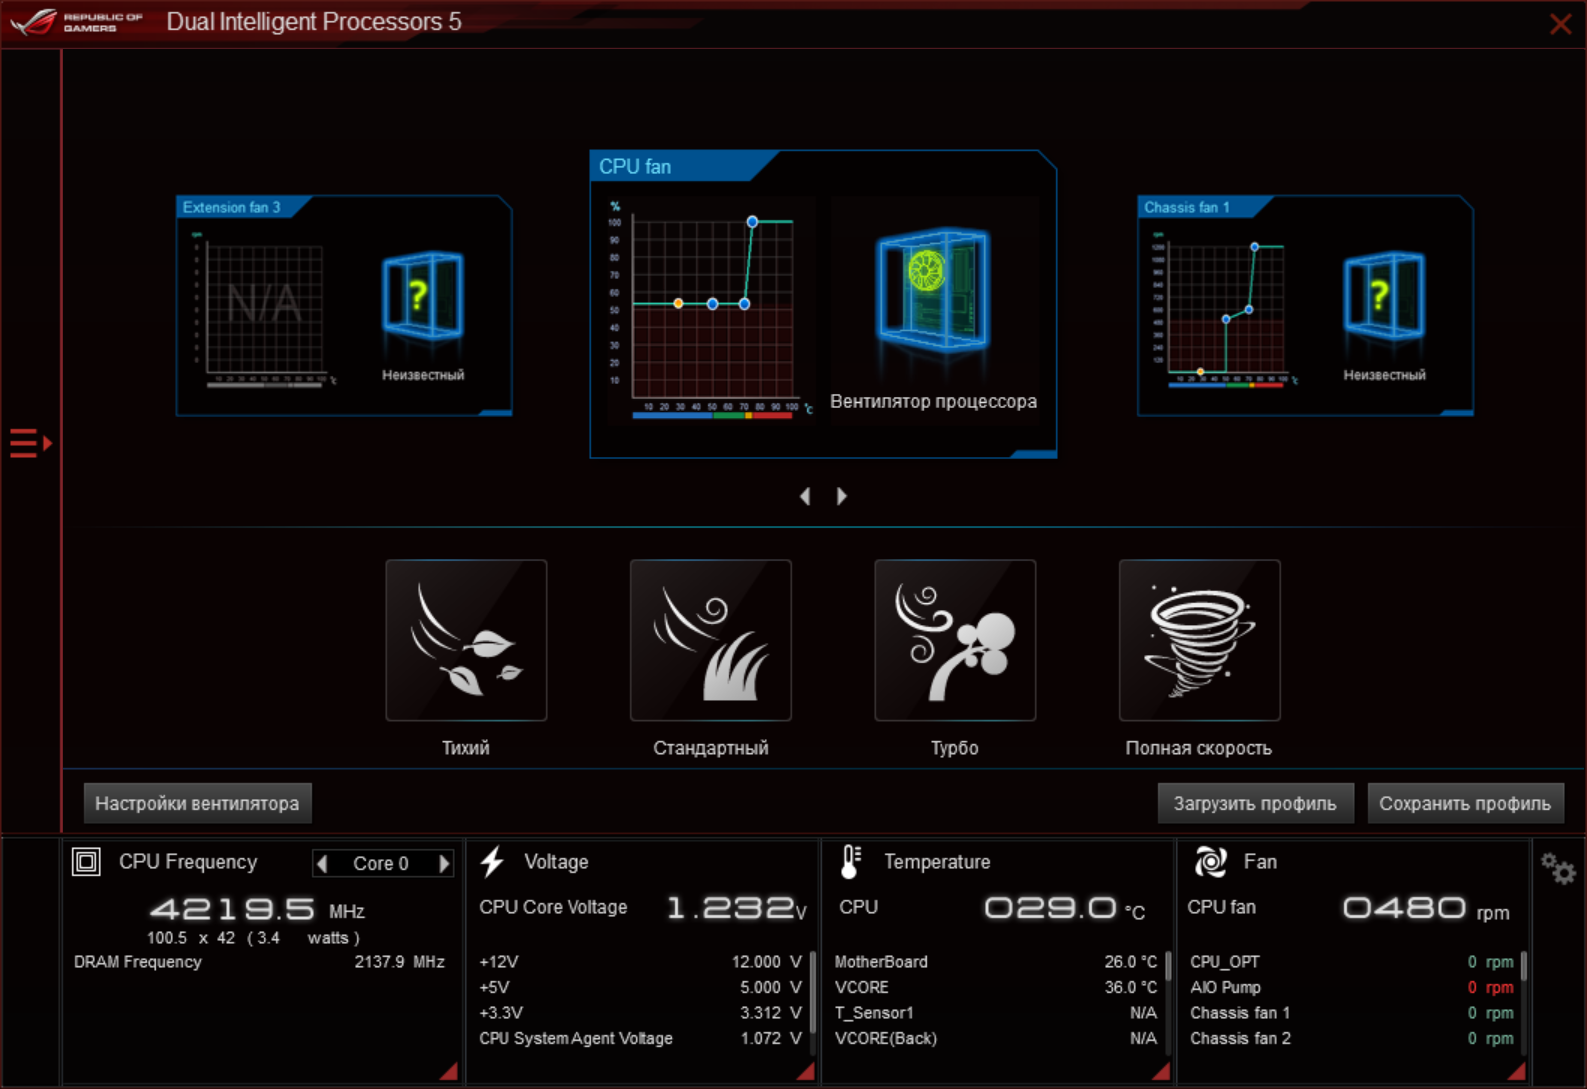The height and width of the screenshot is (1089, 1587).
Task: Click the Fan panel scrollbar
Action: [x=1523, y=965]
